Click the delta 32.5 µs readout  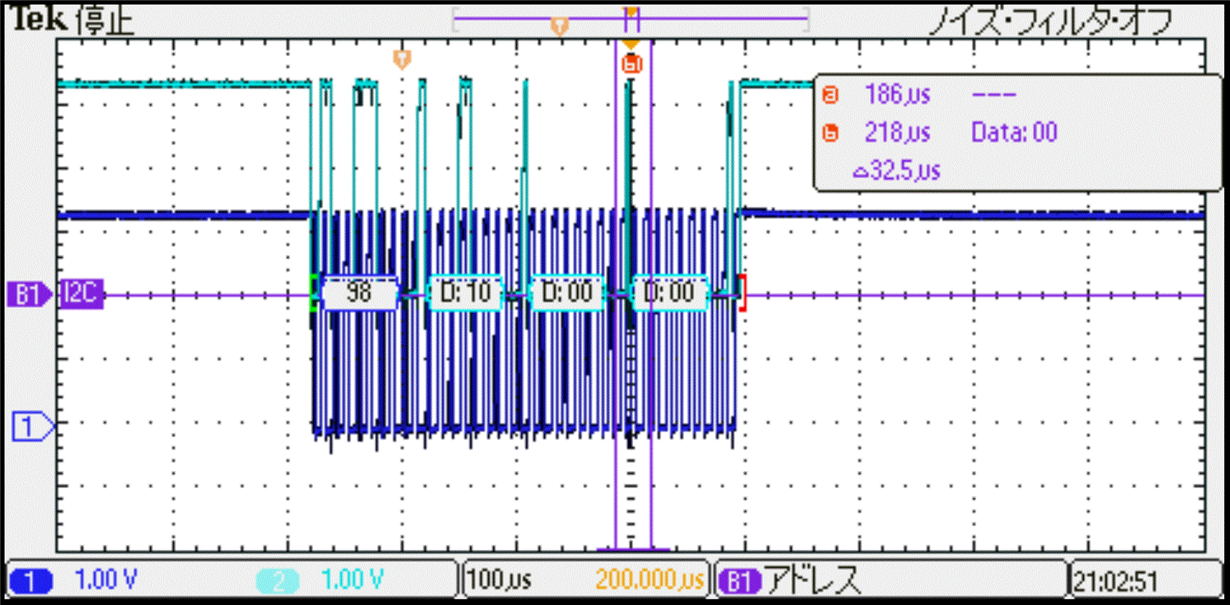coord(897,170)
